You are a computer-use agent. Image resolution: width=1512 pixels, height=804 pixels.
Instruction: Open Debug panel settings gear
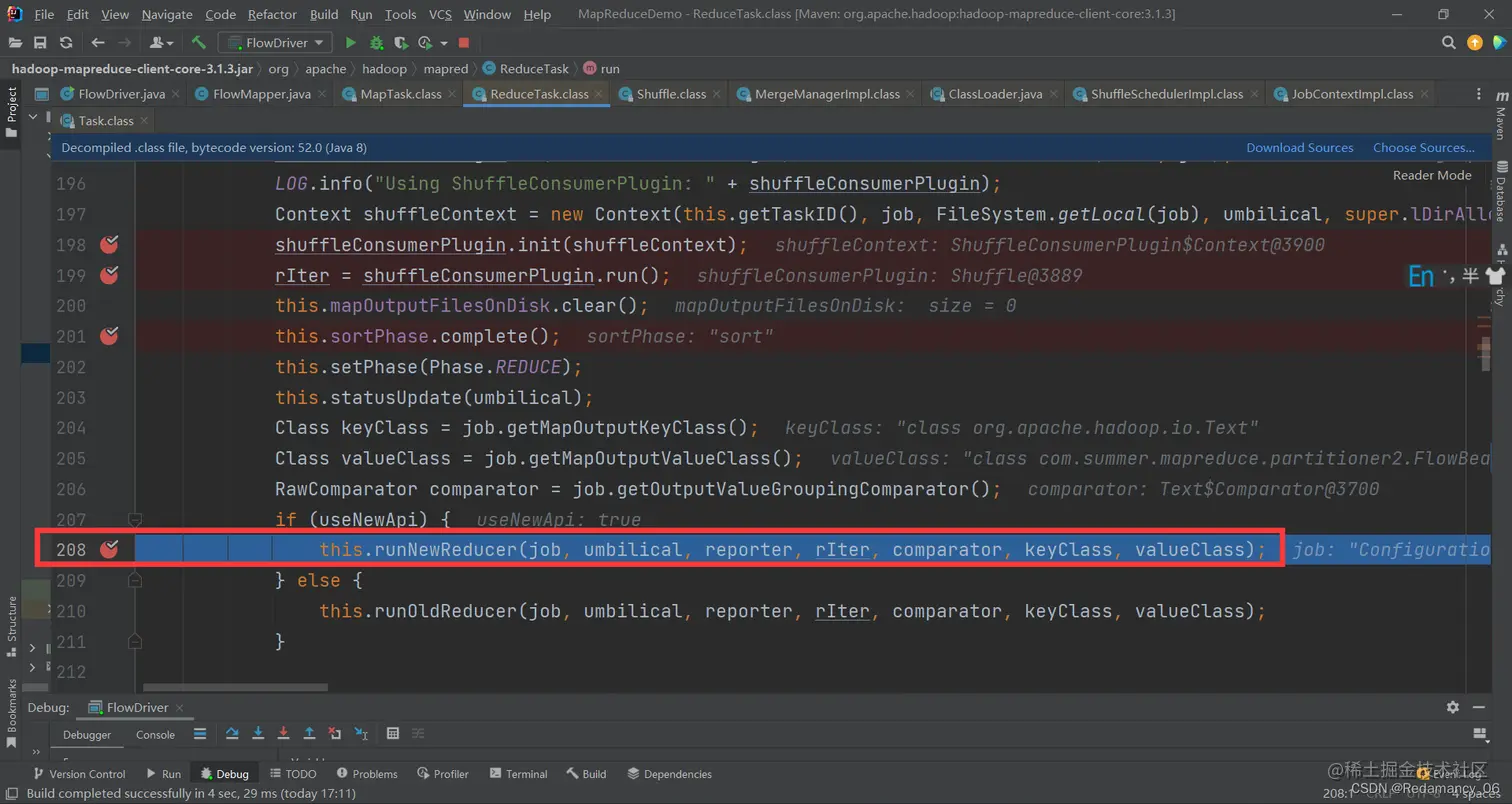point(1453,707)
